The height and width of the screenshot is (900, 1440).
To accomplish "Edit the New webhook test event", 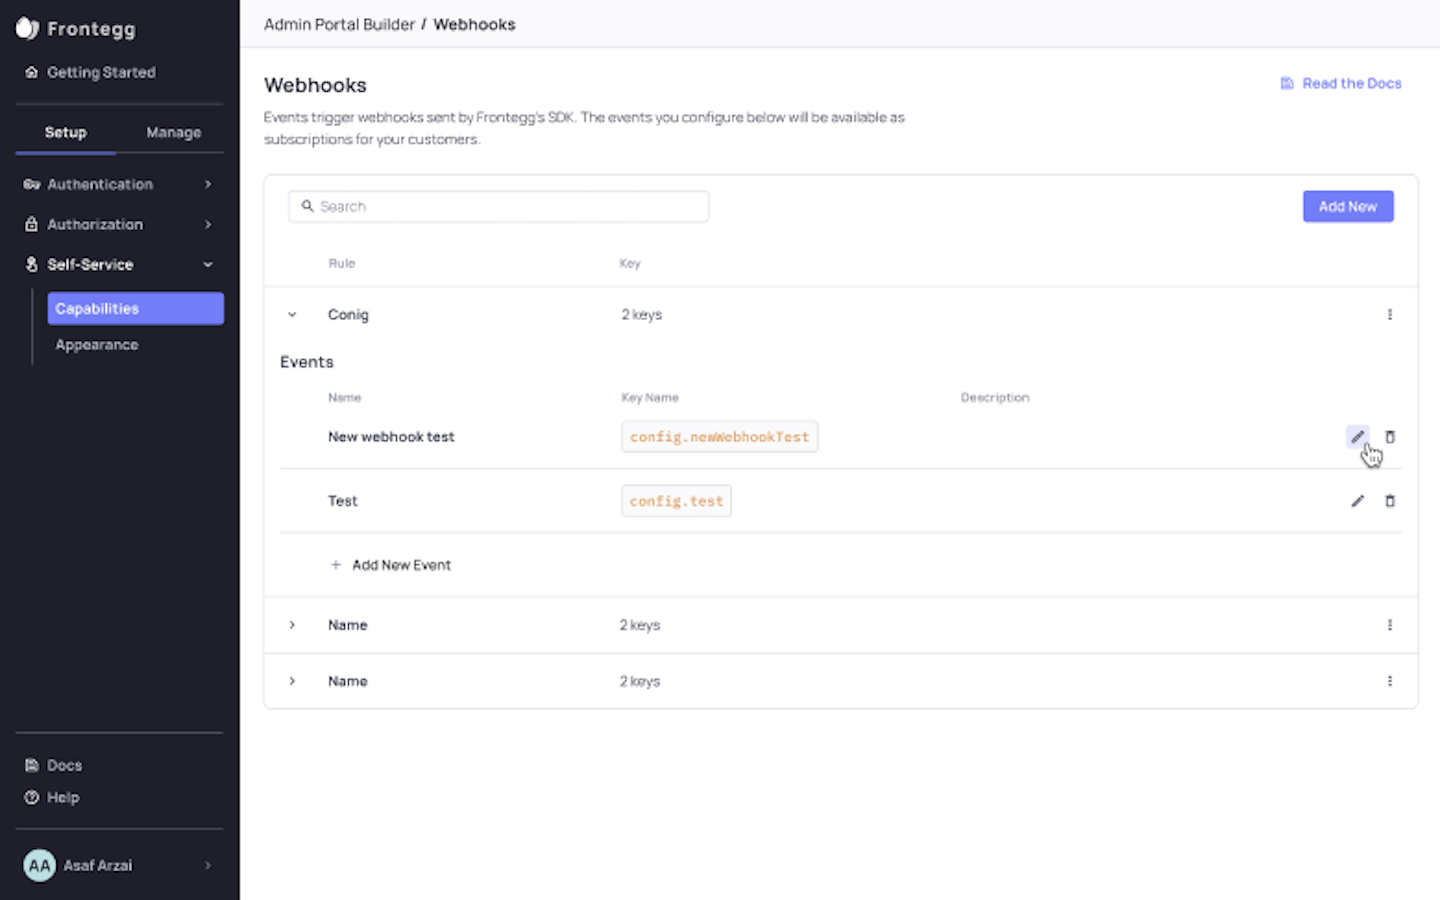I will coord(1357,437).
